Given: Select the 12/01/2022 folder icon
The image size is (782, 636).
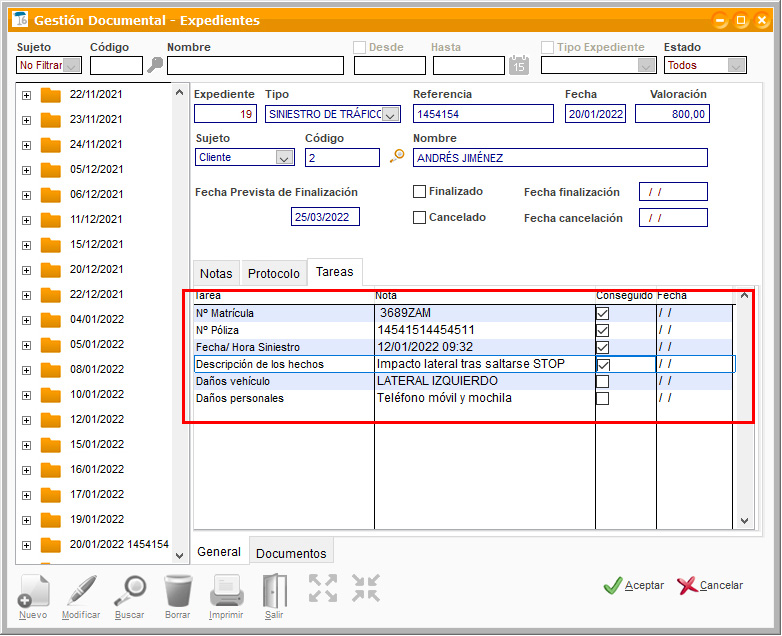Looking at the screenshot, I should pos(50,420).
